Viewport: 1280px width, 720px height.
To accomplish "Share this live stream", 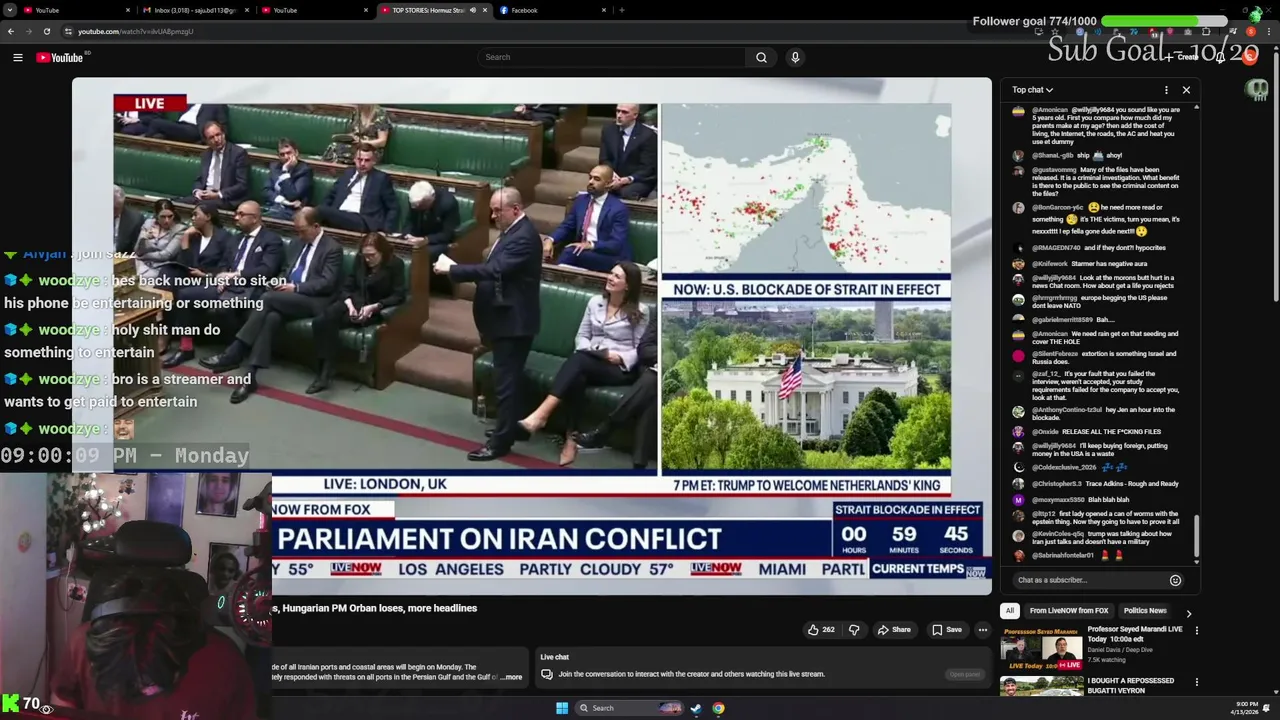I will click(894, 630).
